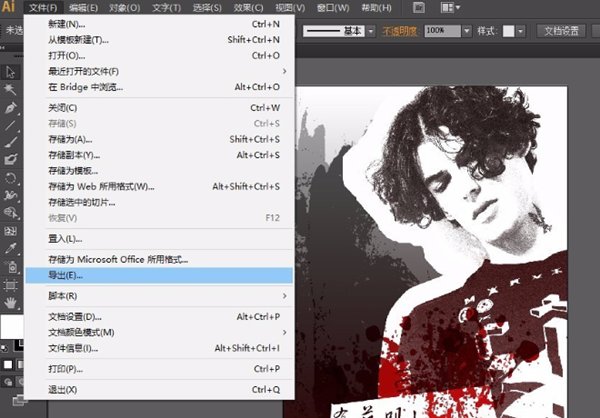The width and height of the screenshot is (600, 418).
Task: Select the Magic Wand tool
Action: click(10, 90)
